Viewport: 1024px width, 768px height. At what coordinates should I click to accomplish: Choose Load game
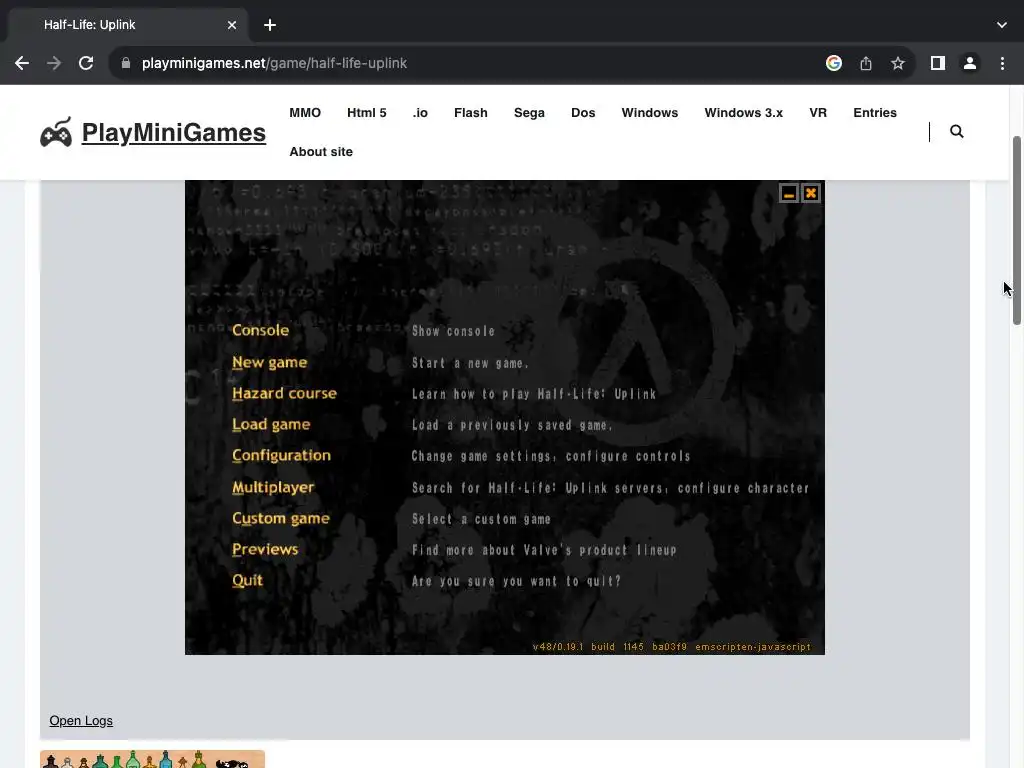(271, 424)
